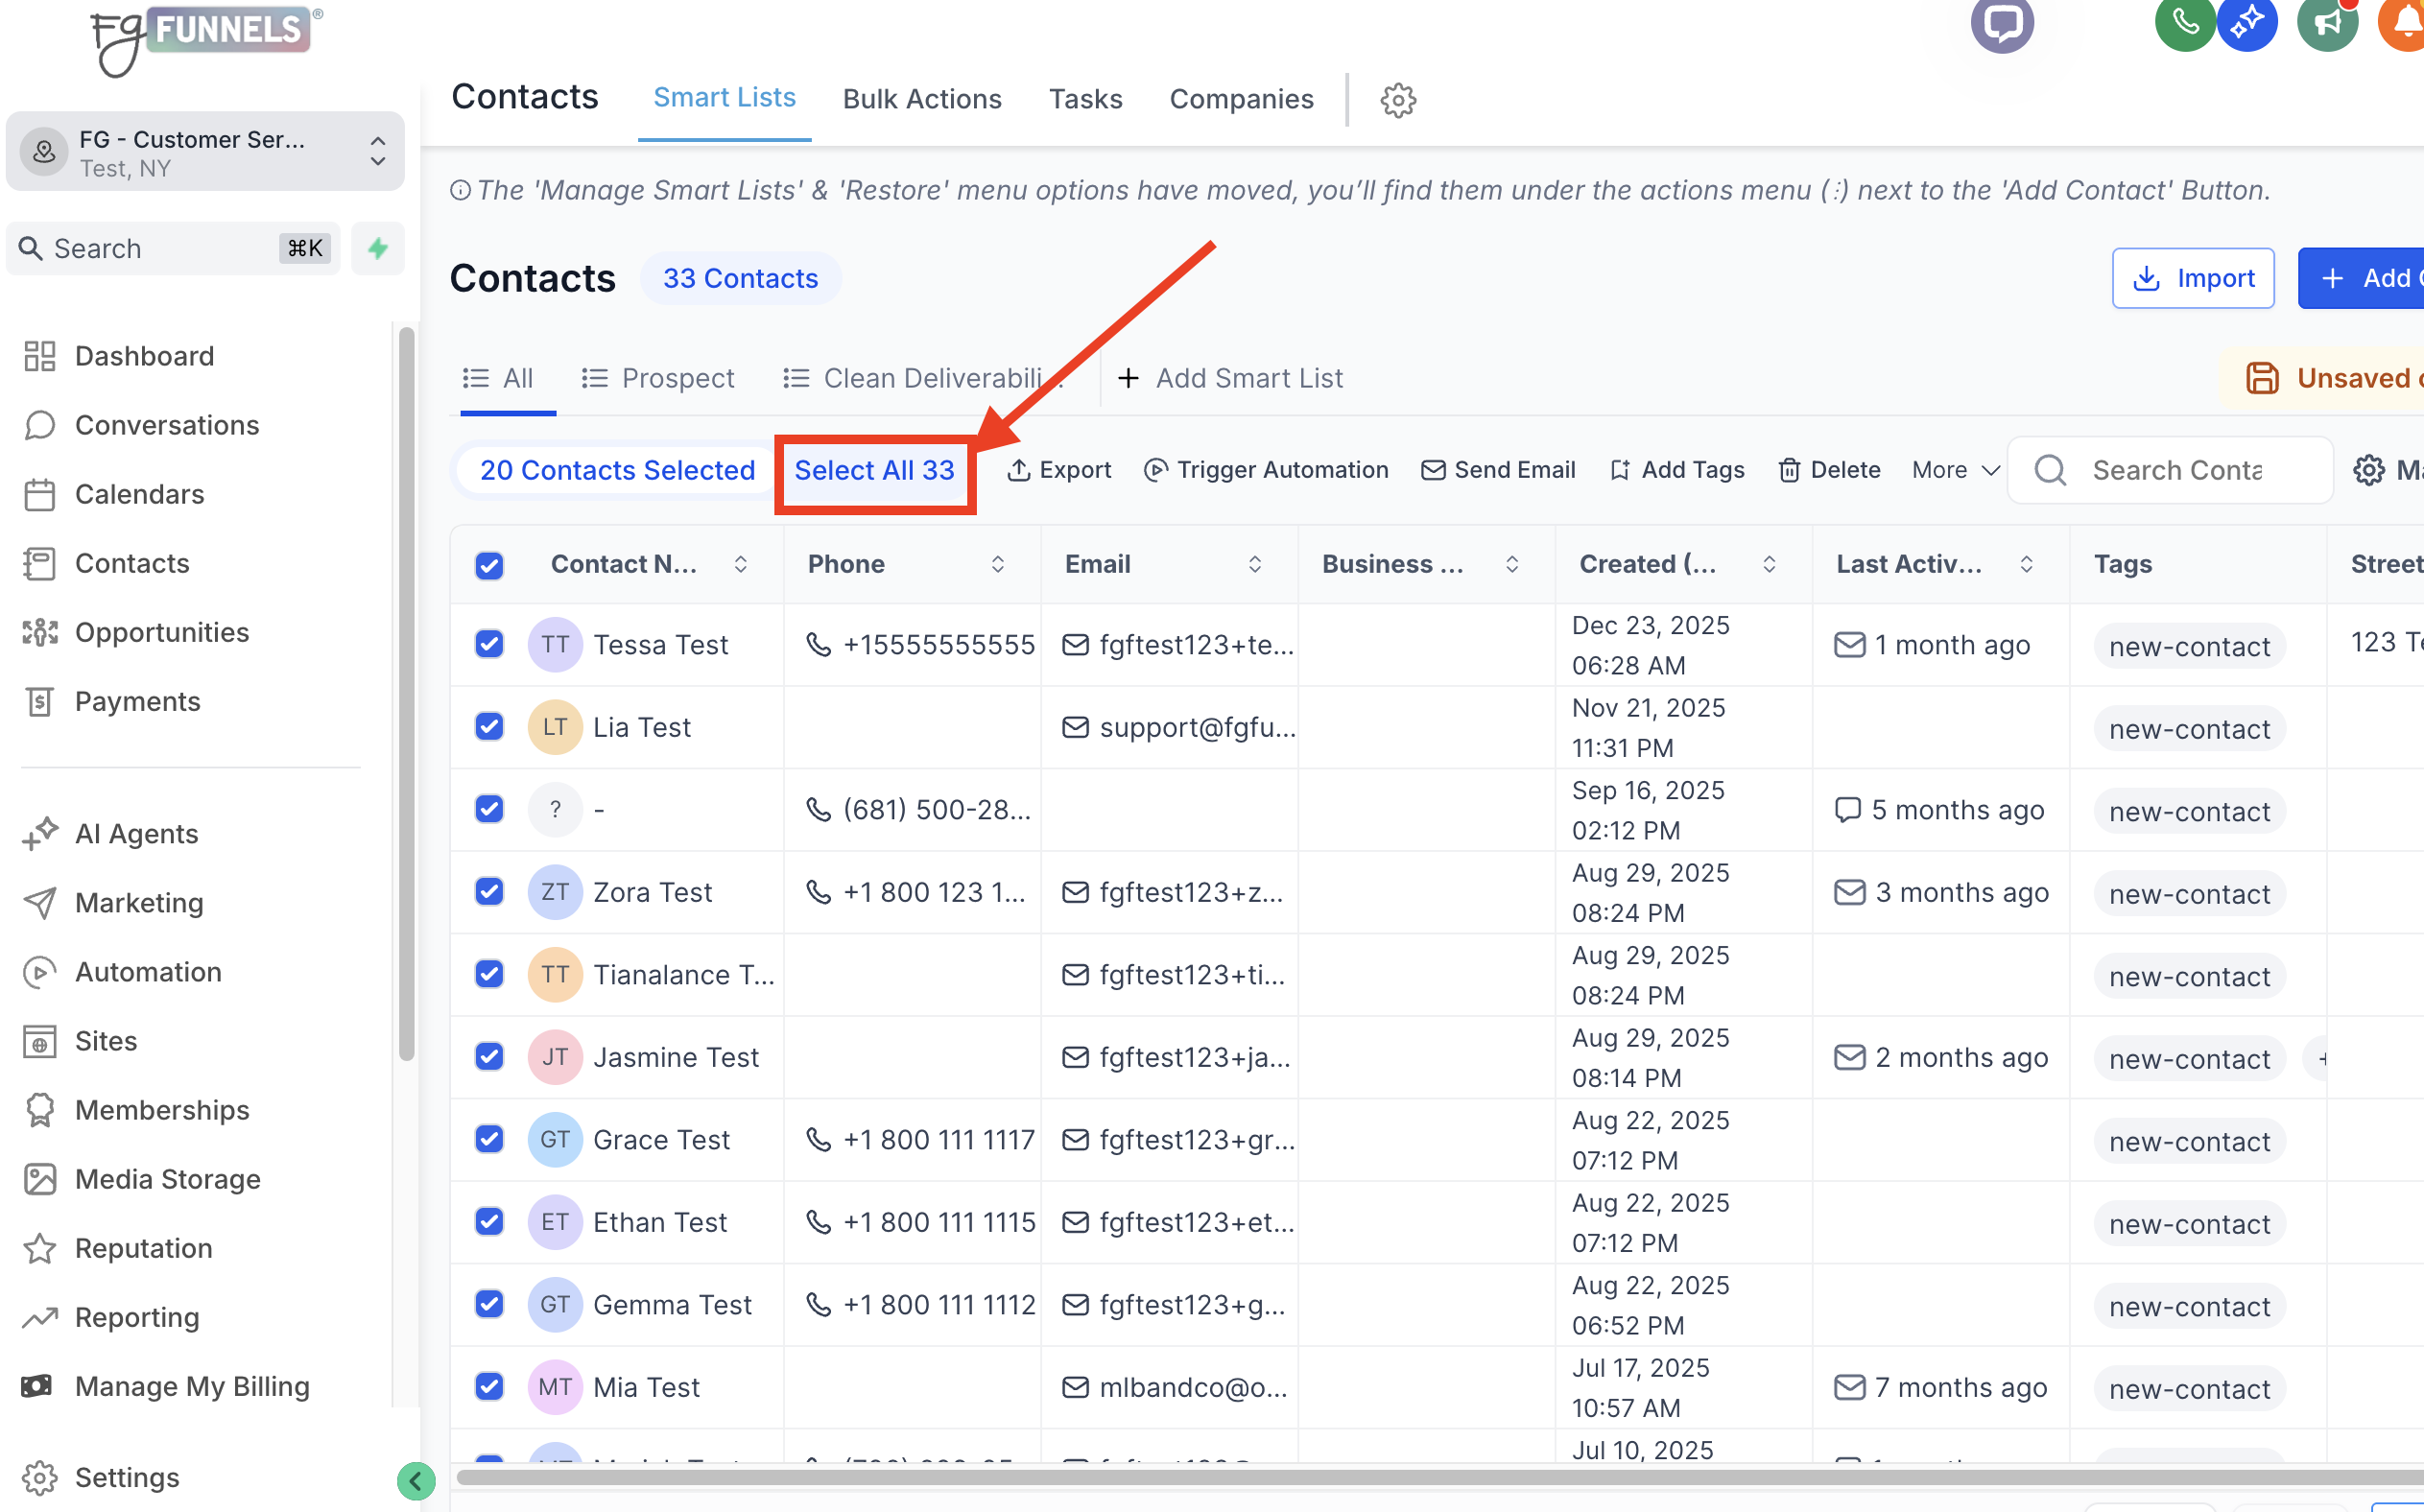This screenshot has height=1512, width=2424.
Task: Open the FG Customer Service account switcher
Action: tap(205, 152)
